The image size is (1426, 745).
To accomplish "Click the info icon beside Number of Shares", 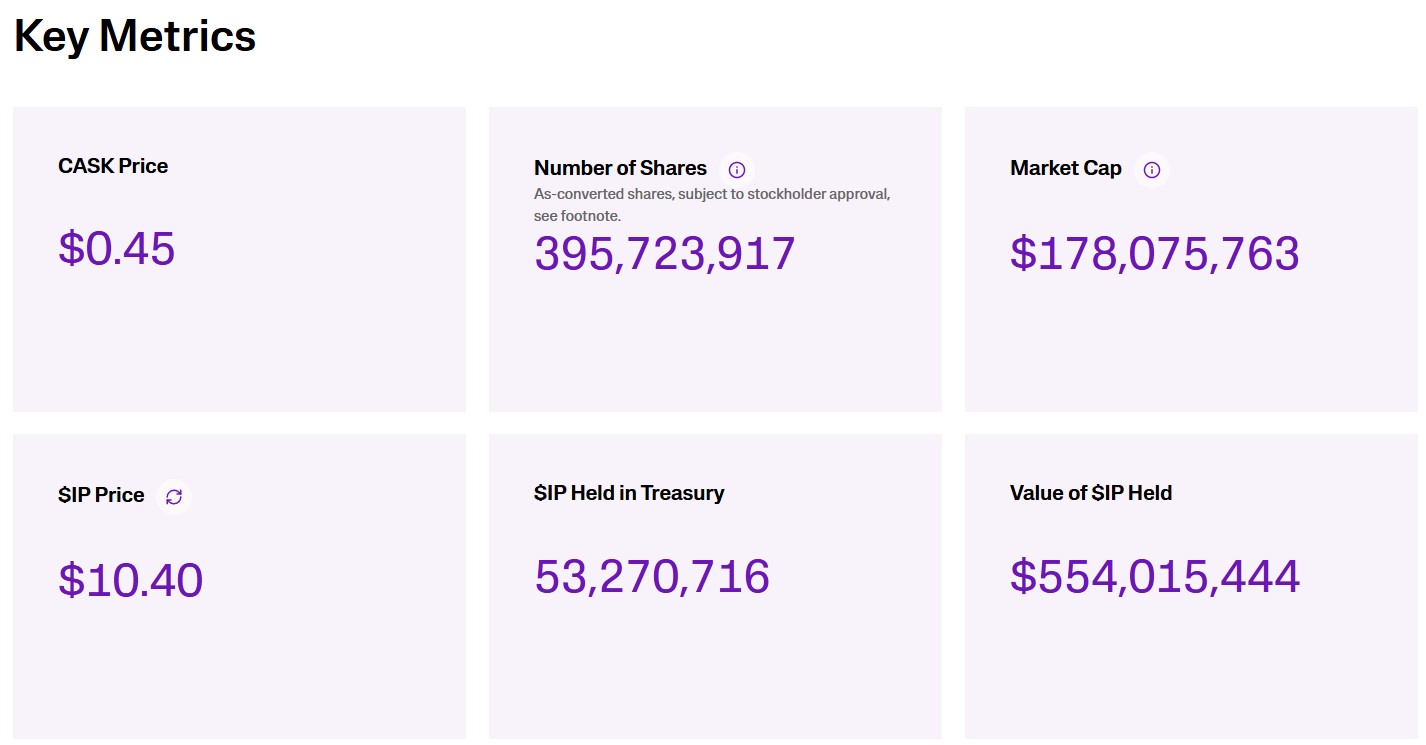I will click(737, 169).
